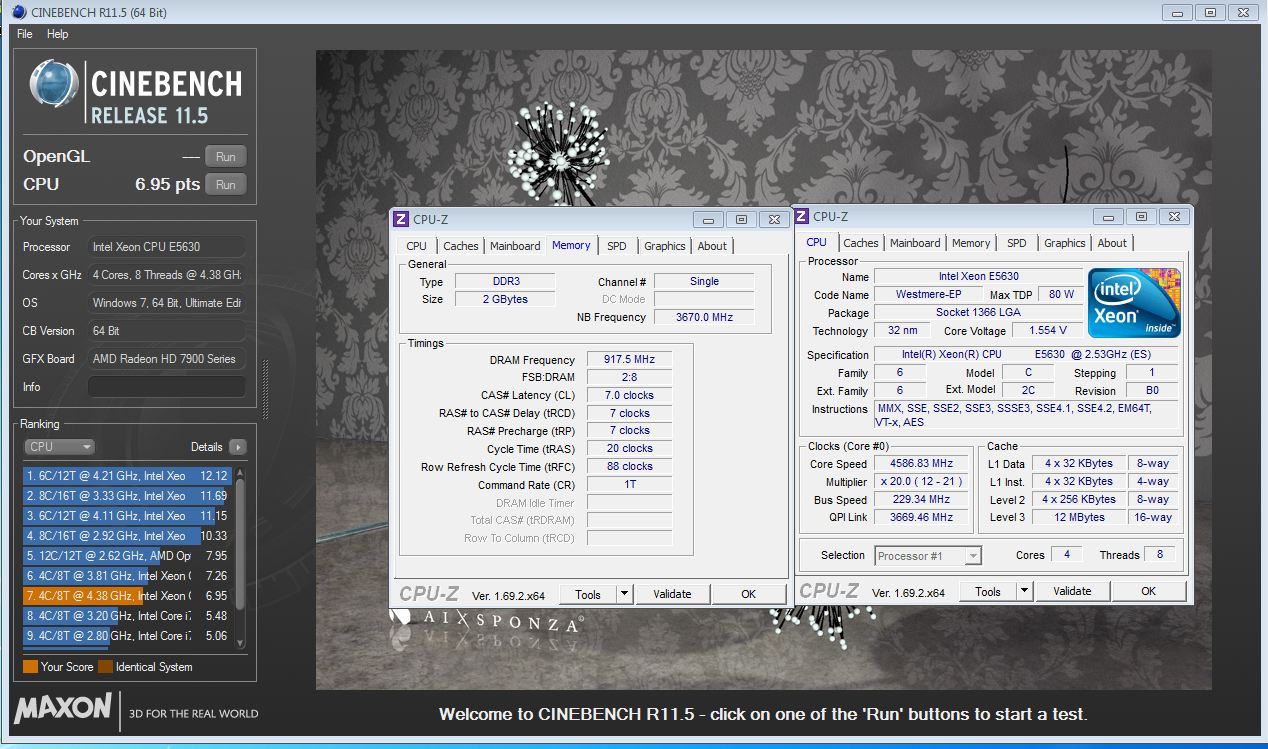The height and width of the screenshot is (749, 1268).
Task: Select highlighted ranking entry 4C/8T @ 4.38 GHz
Action: coord(128,596)
